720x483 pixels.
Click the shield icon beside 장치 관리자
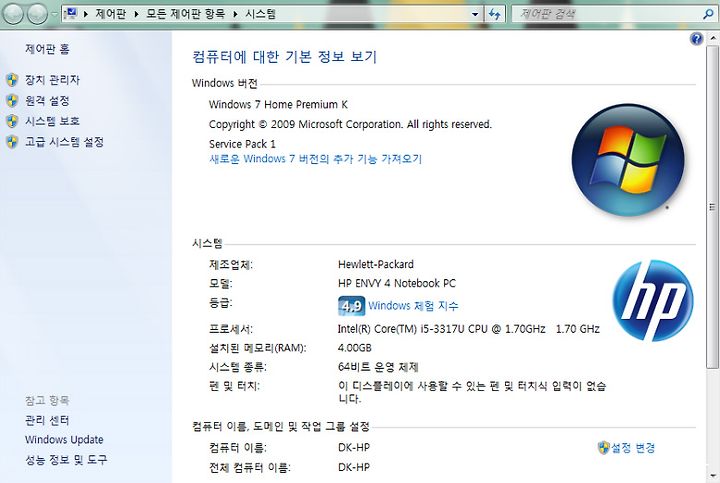12,80
